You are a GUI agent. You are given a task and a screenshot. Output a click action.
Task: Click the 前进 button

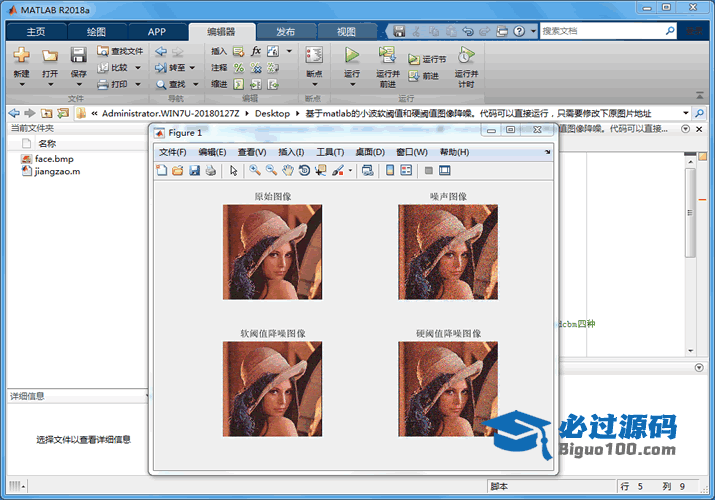(x=424, y=76)
